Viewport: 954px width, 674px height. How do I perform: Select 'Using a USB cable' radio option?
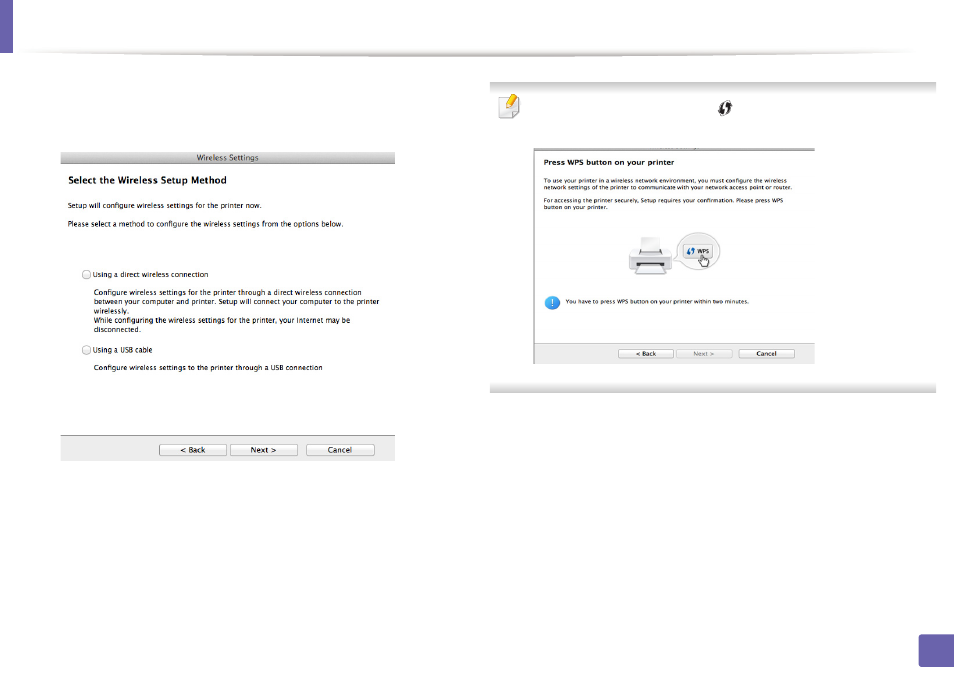pos(86,350)
